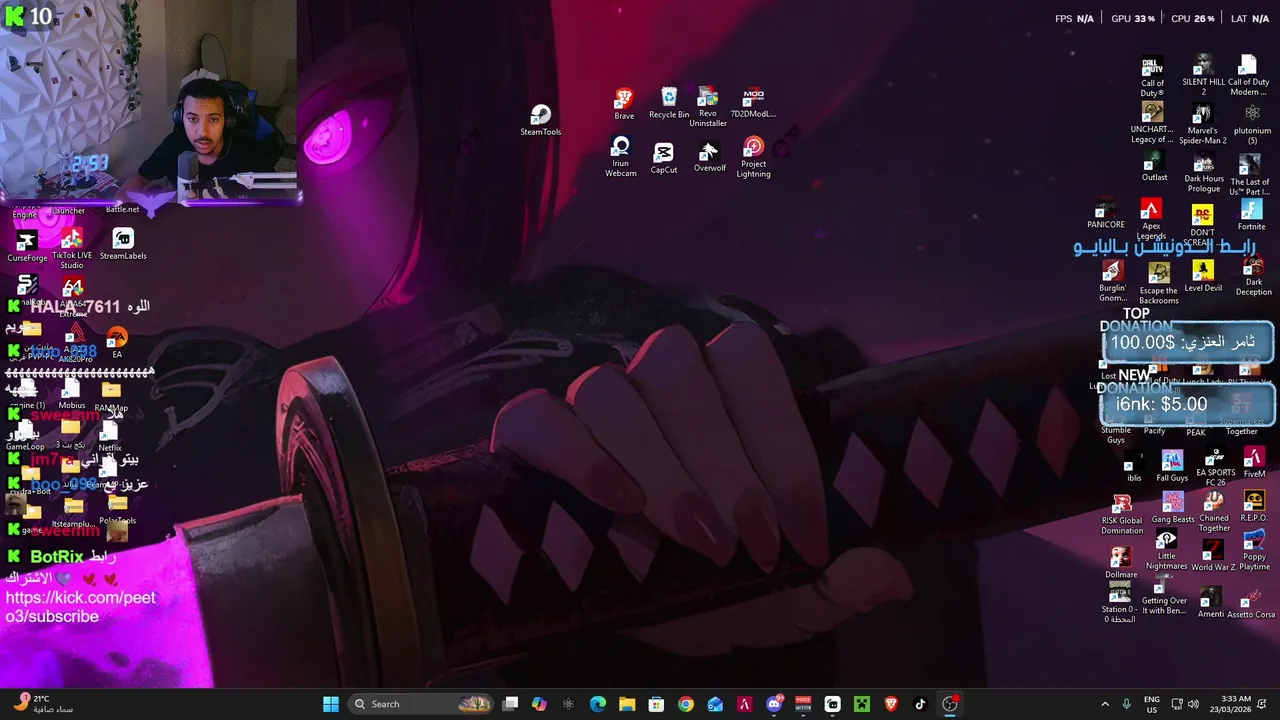Image resolution: width=1280 pixels, height=720 pixels.
Task: Open the Burglin' Gnomes shortcut
Action: 1112,282
